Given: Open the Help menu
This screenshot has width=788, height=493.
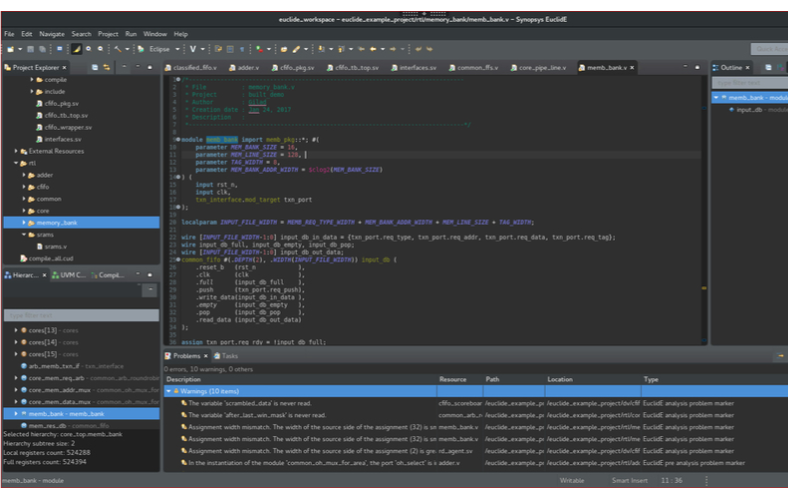Looking at the screenshot, I should [x=180, y=34].
